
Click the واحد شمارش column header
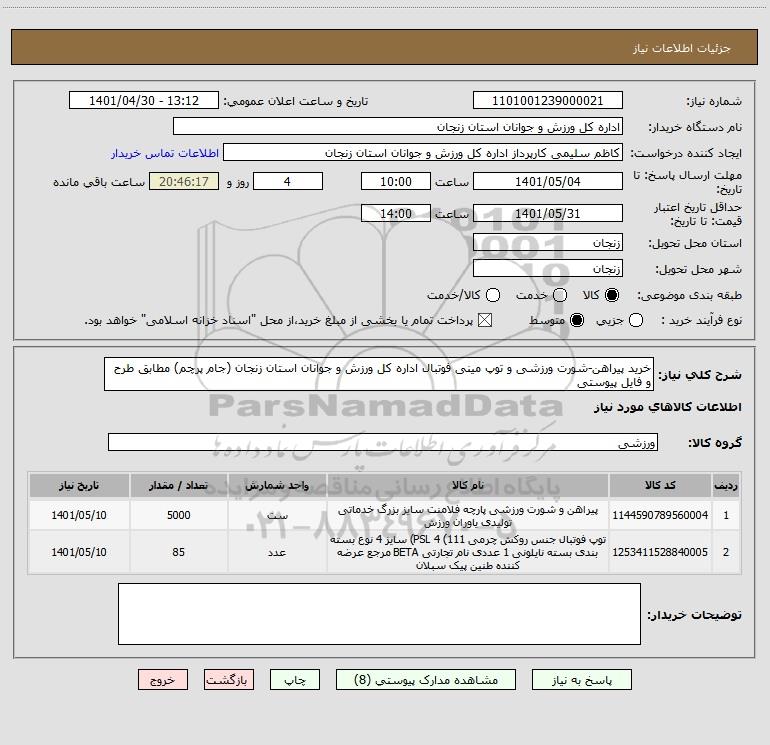tap(277, 485)
